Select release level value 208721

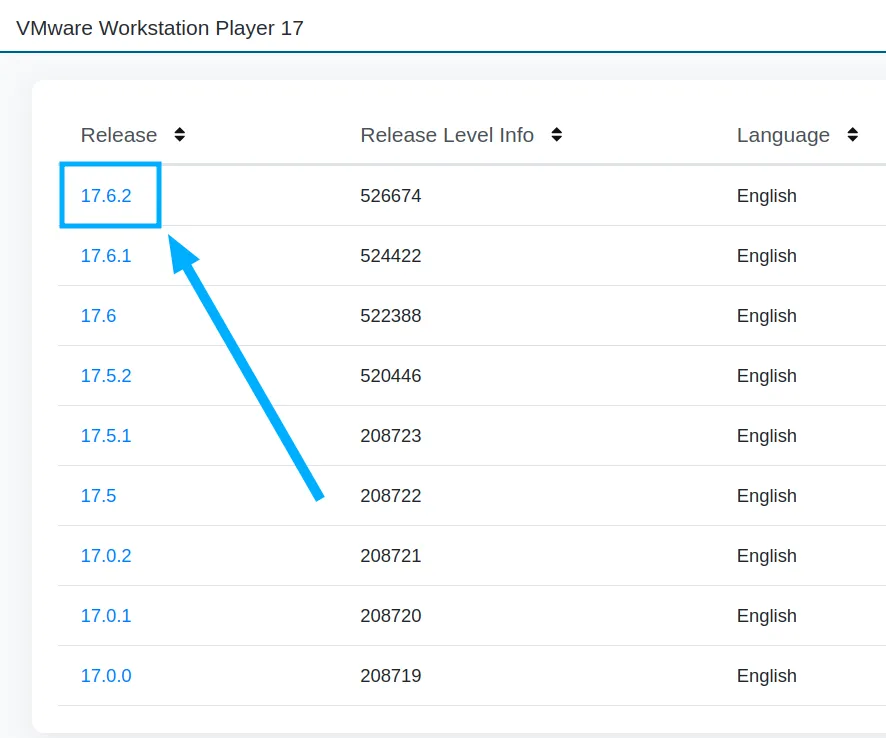point(390,555)
